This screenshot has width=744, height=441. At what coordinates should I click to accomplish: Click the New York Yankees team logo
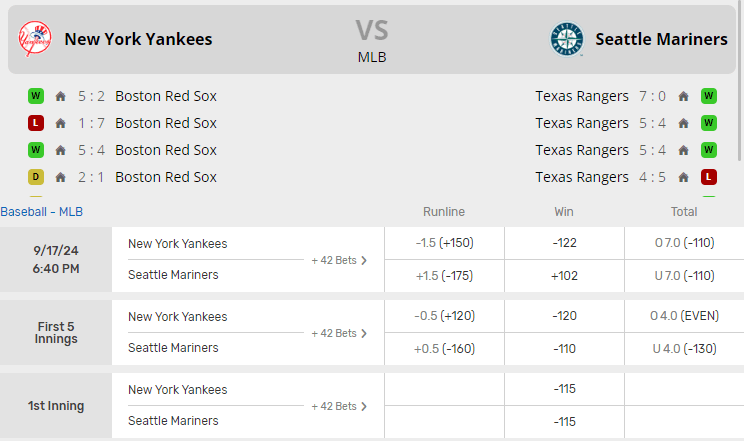pyautogui.click(x=34, y=39)
